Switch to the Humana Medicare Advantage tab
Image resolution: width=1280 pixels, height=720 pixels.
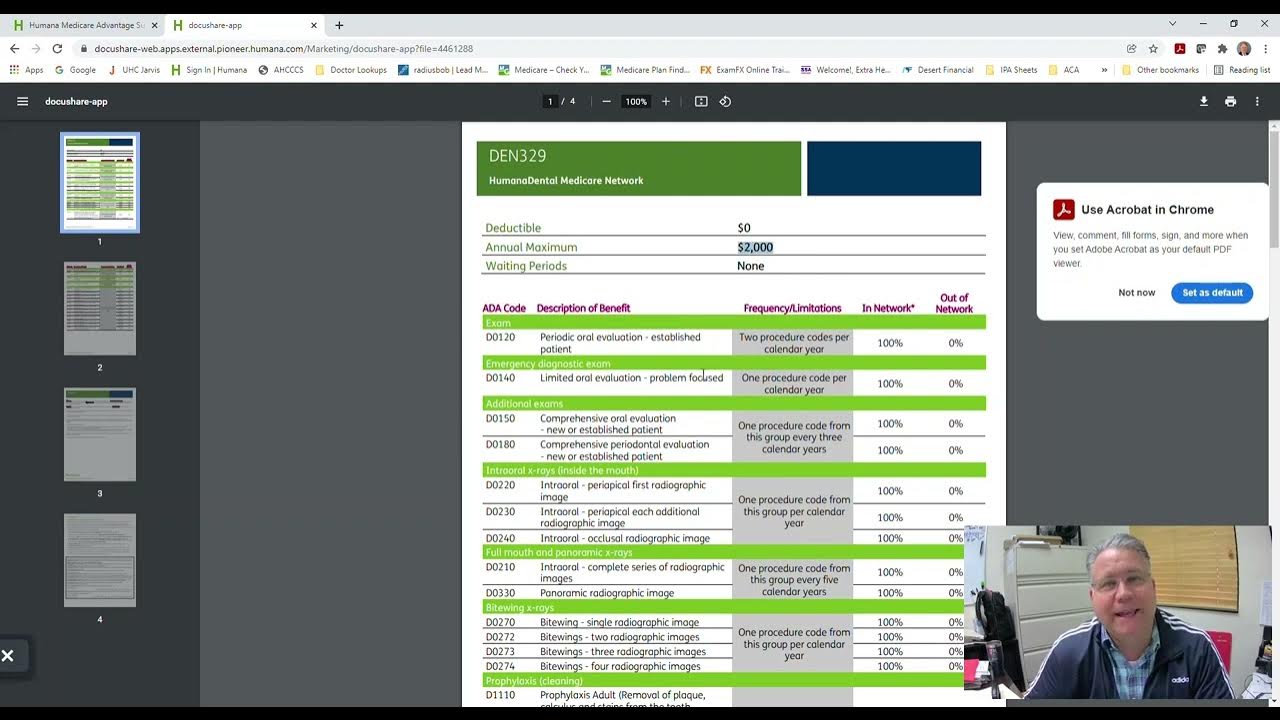(84, 25)
